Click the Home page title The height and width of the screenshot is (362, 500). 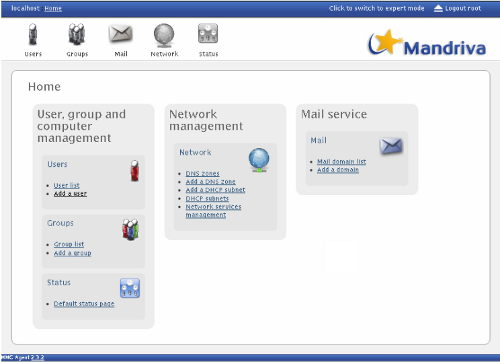[44, 87]
